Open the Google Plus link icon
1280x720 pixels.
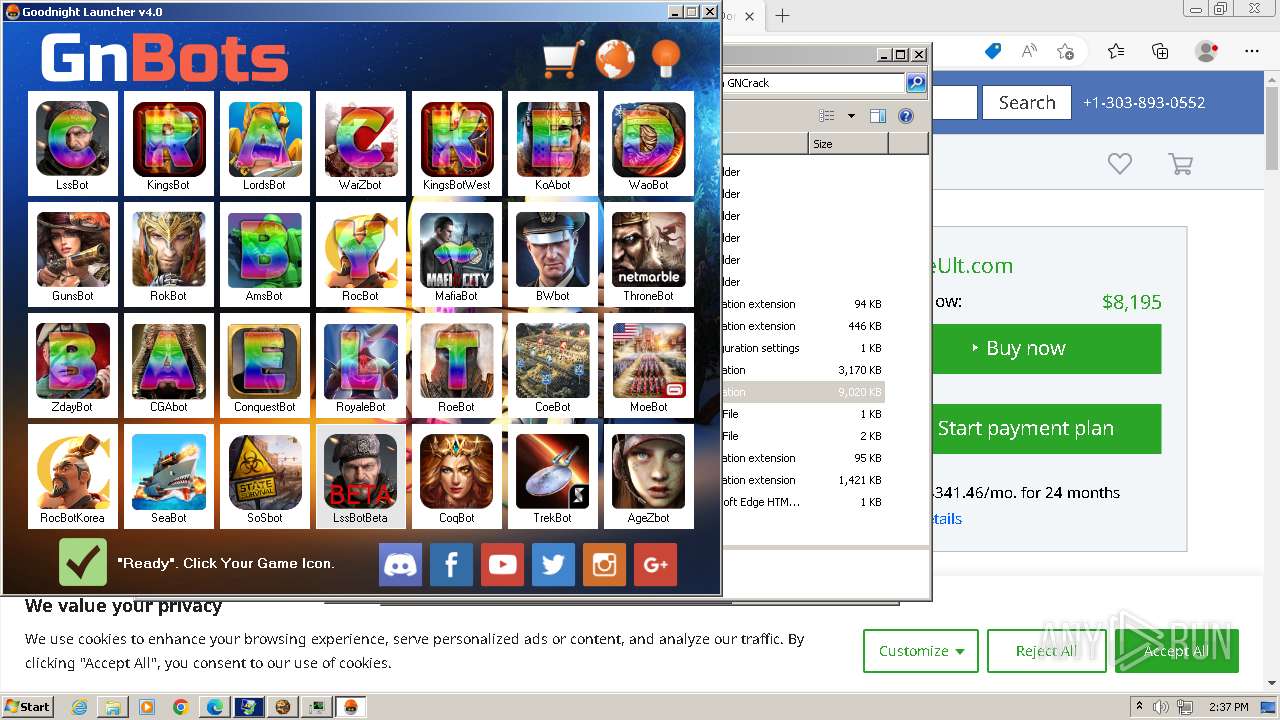pos(655,565)
